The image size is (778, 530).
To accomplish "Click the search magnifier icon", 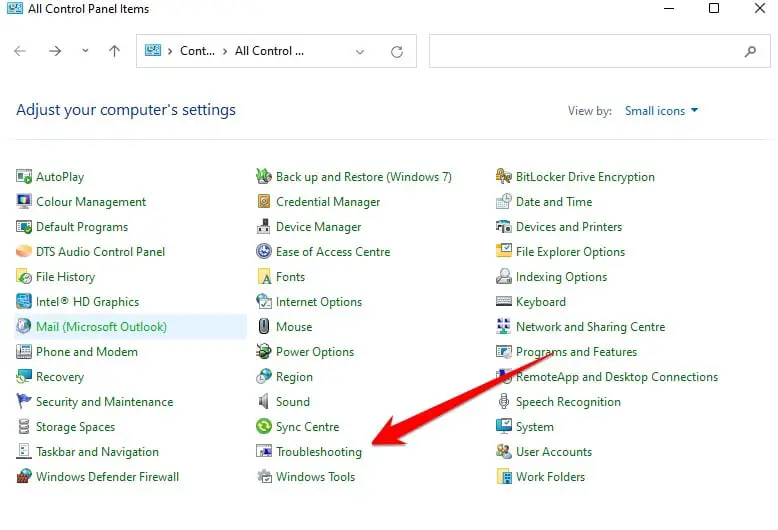I will (750, 51).
